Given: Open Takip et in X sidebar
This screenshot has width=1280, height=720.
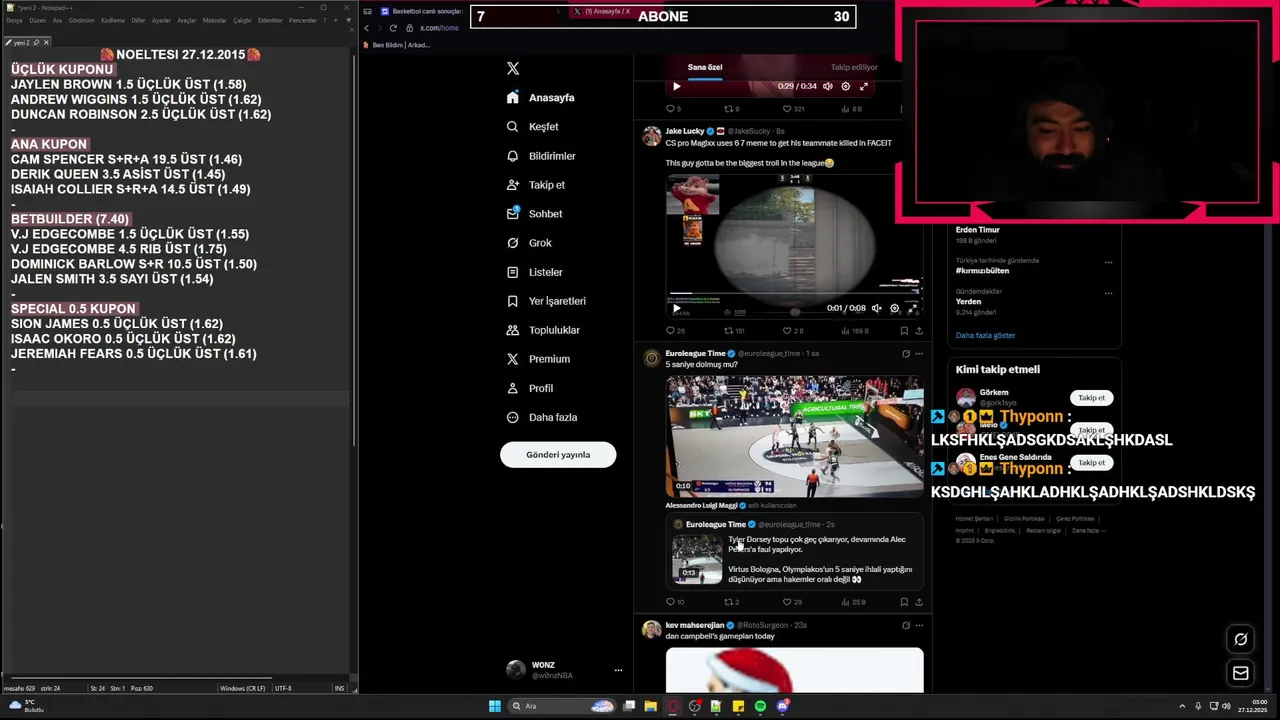Looking at the screenshot, I should 535,185.
